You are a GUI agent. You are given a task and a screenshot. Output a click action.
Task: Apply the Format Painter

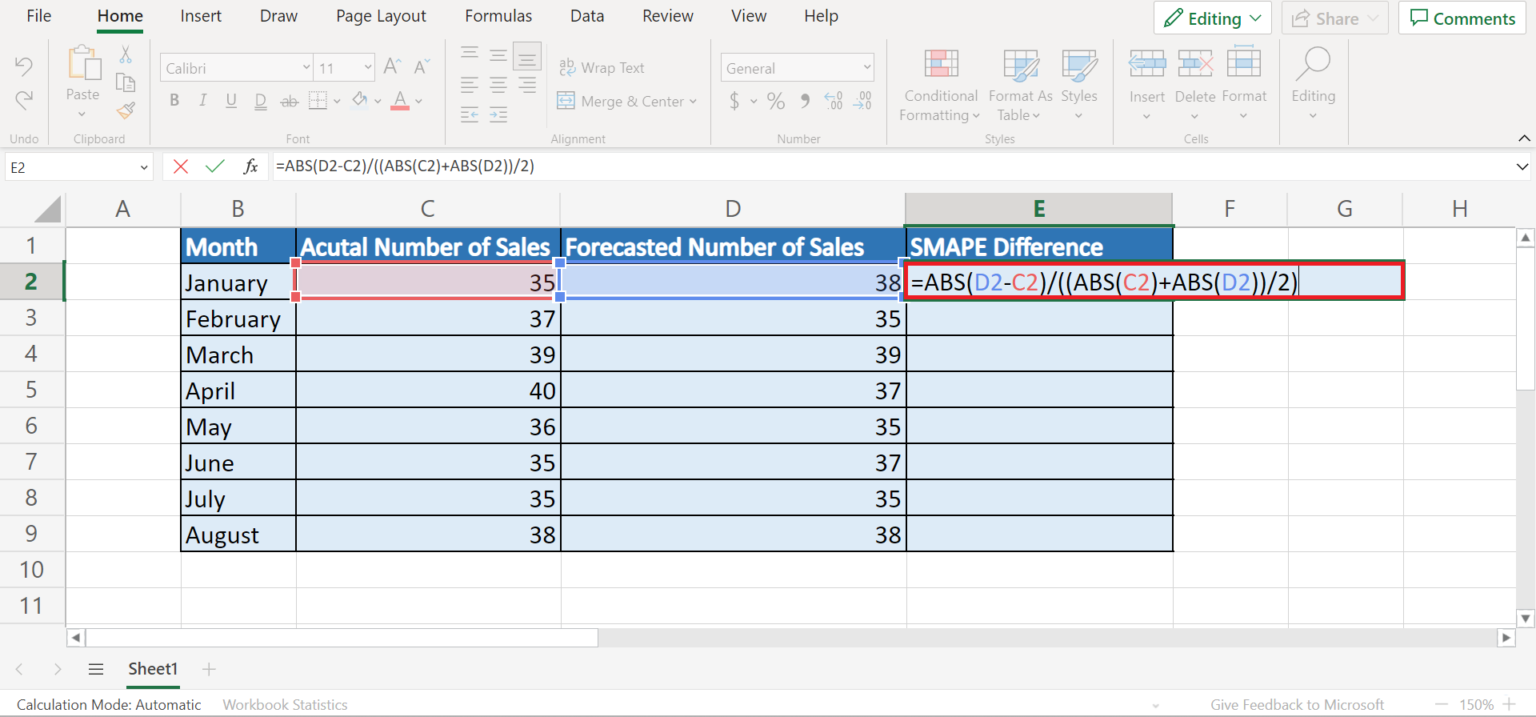click(x=125, y=111)
